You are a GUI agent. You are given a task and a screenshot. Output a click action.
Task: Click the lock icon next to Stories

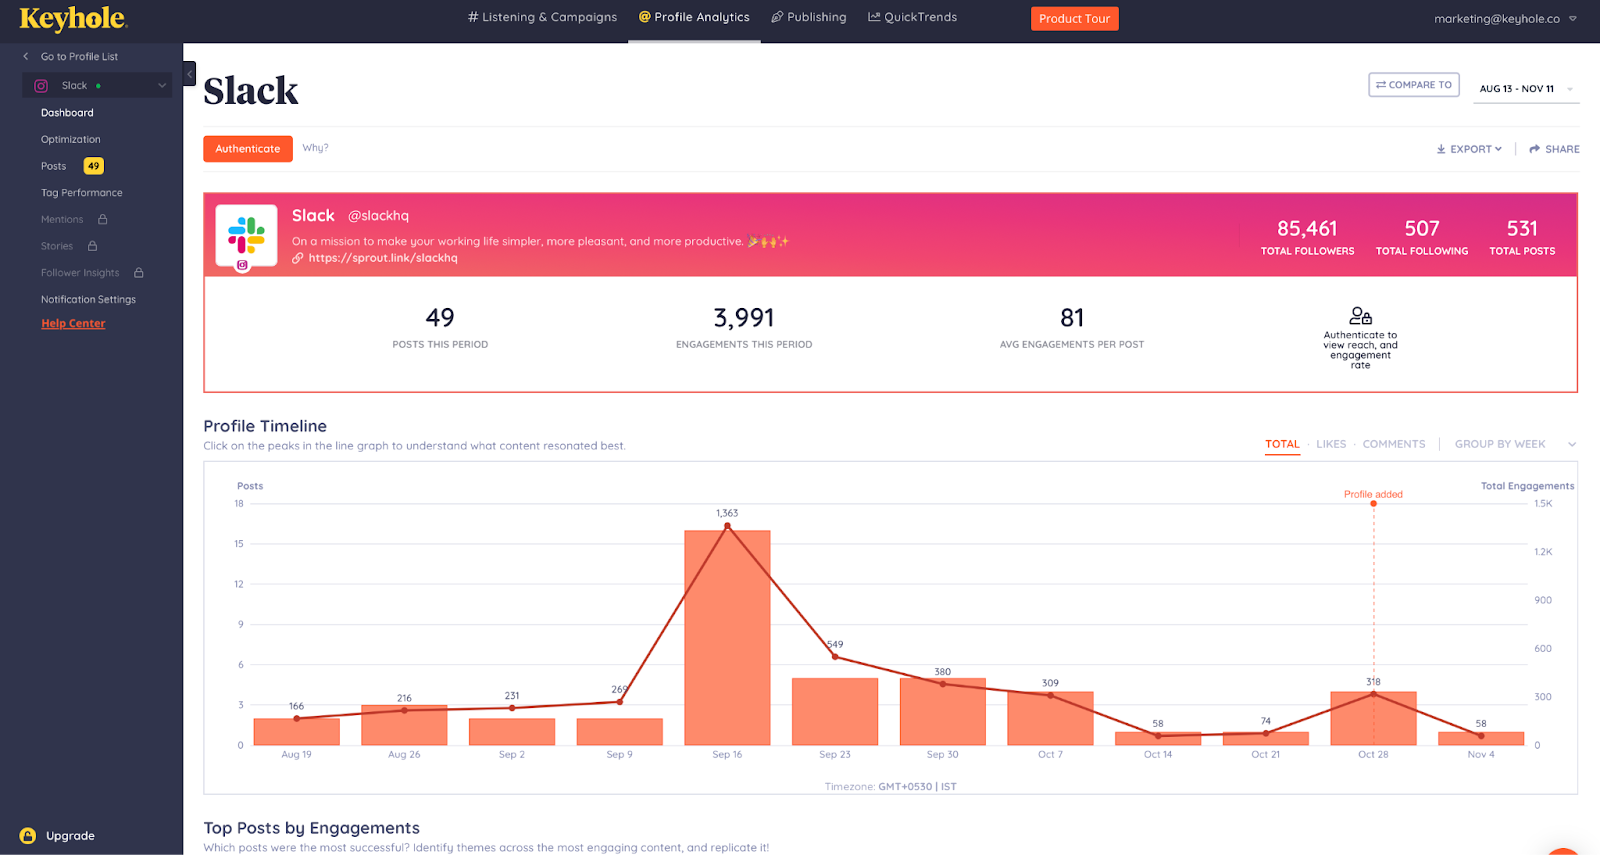click(x=92, y=246)
